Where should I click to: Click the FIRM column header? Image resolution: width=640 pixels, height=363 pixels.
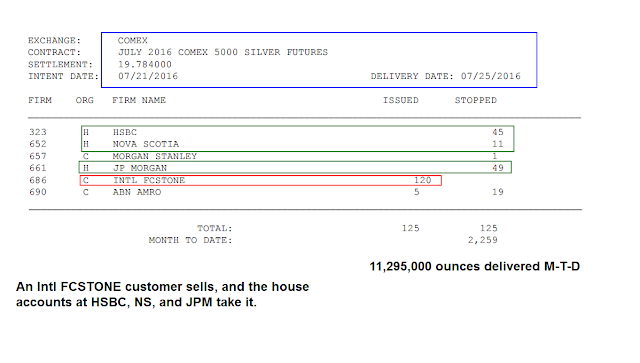point(40,100)
